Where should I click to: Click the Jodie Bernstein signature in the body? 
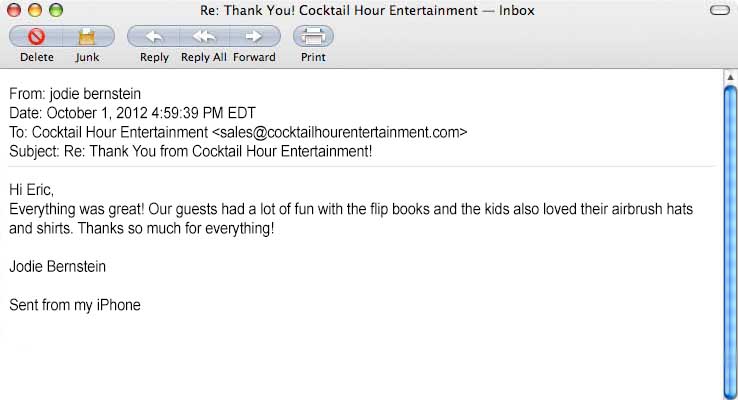(58, 267)
